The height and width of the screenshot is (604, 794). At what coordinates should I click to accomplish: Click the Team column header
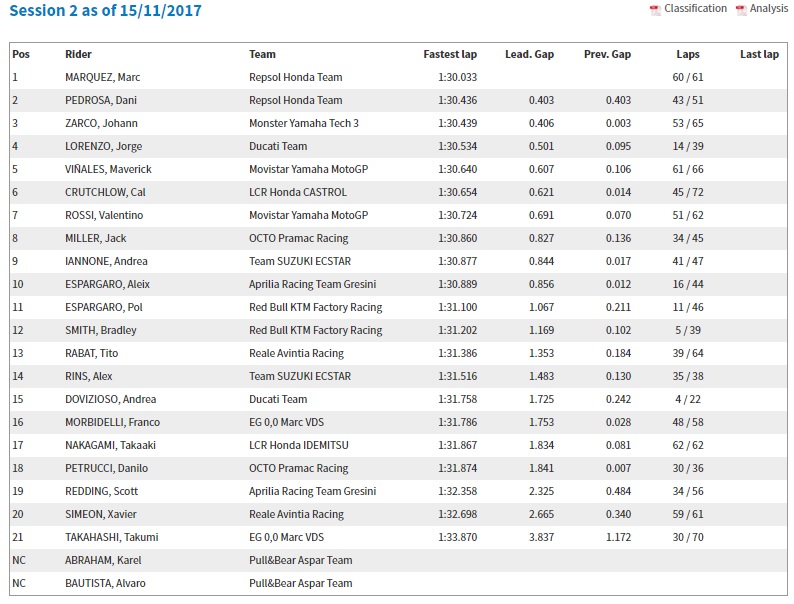[x=262, y=54]
